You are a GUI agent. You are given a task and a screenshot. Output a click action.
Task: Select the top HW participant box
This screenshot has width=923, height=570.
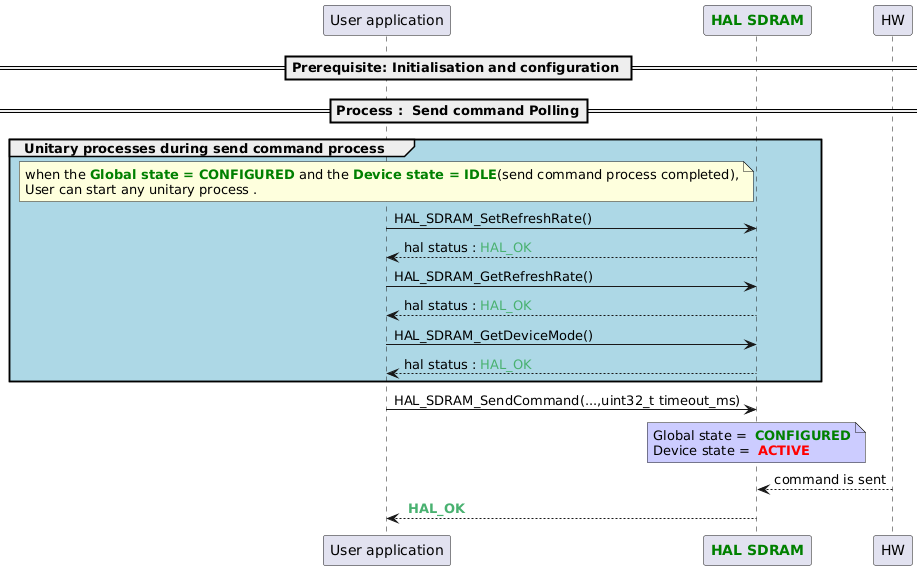click(892, 21)
